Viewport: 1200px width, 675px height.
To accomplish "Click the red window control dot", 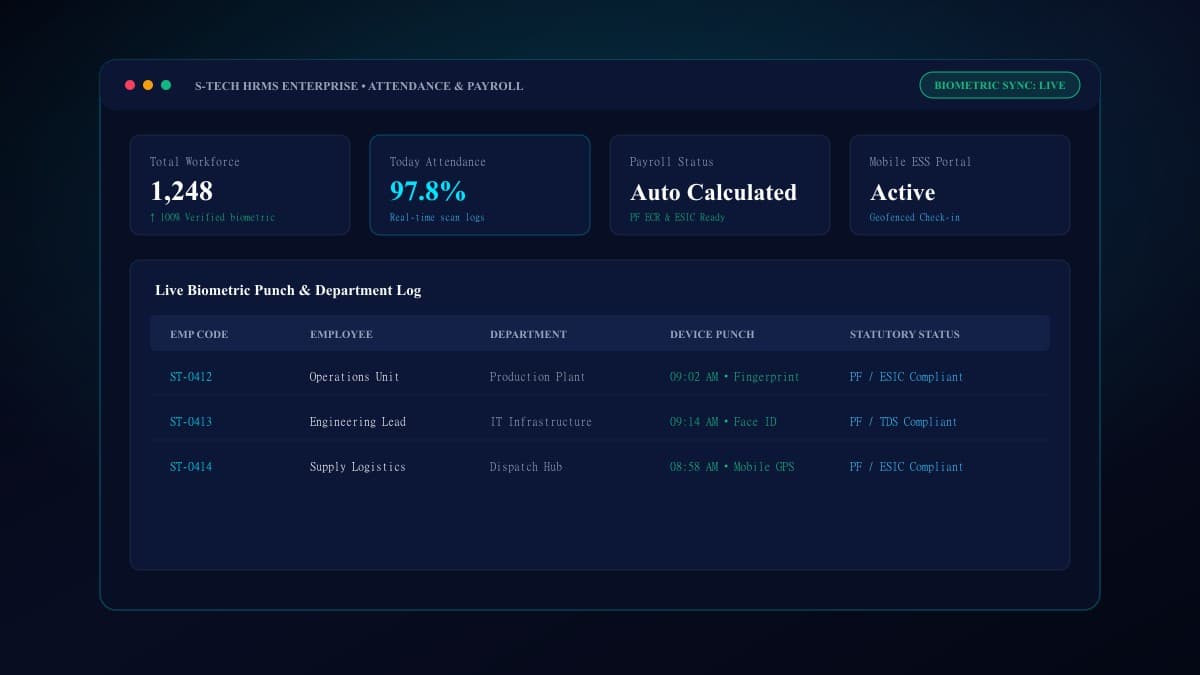I will (x=130, y=85).
